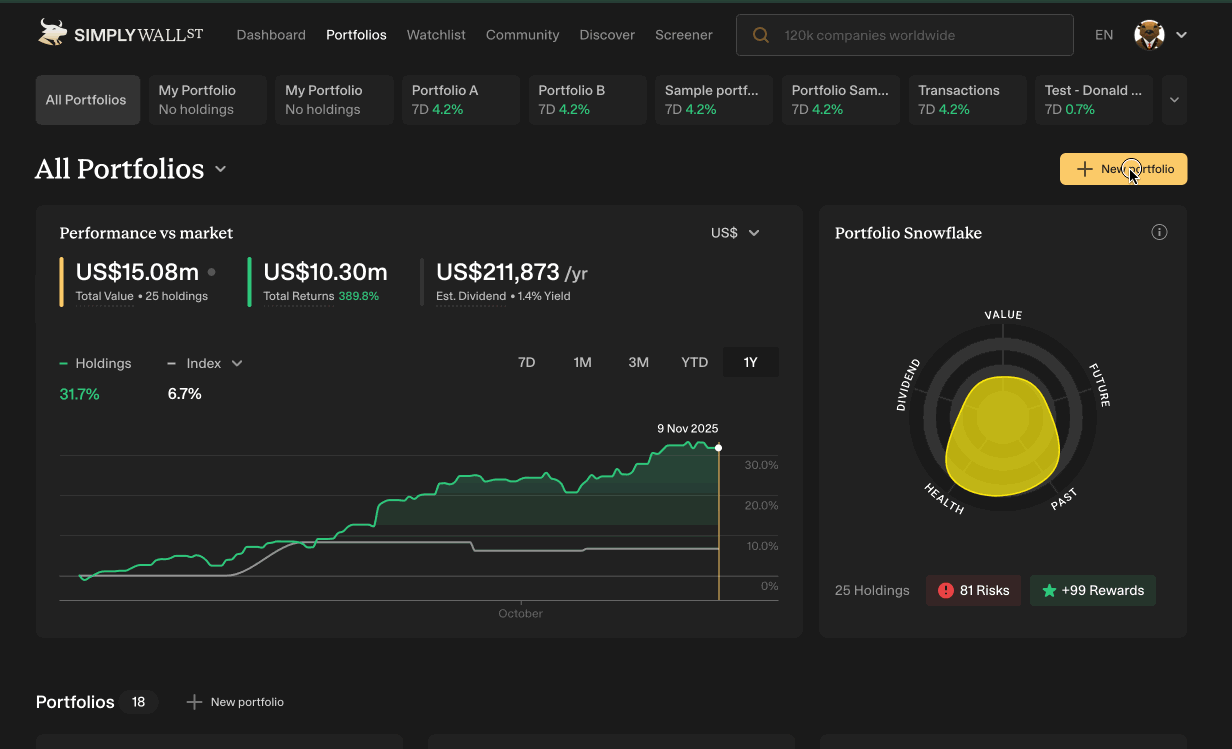Select the 7D time range
This screenshot has width=1232, height=749.
[527, 363]
